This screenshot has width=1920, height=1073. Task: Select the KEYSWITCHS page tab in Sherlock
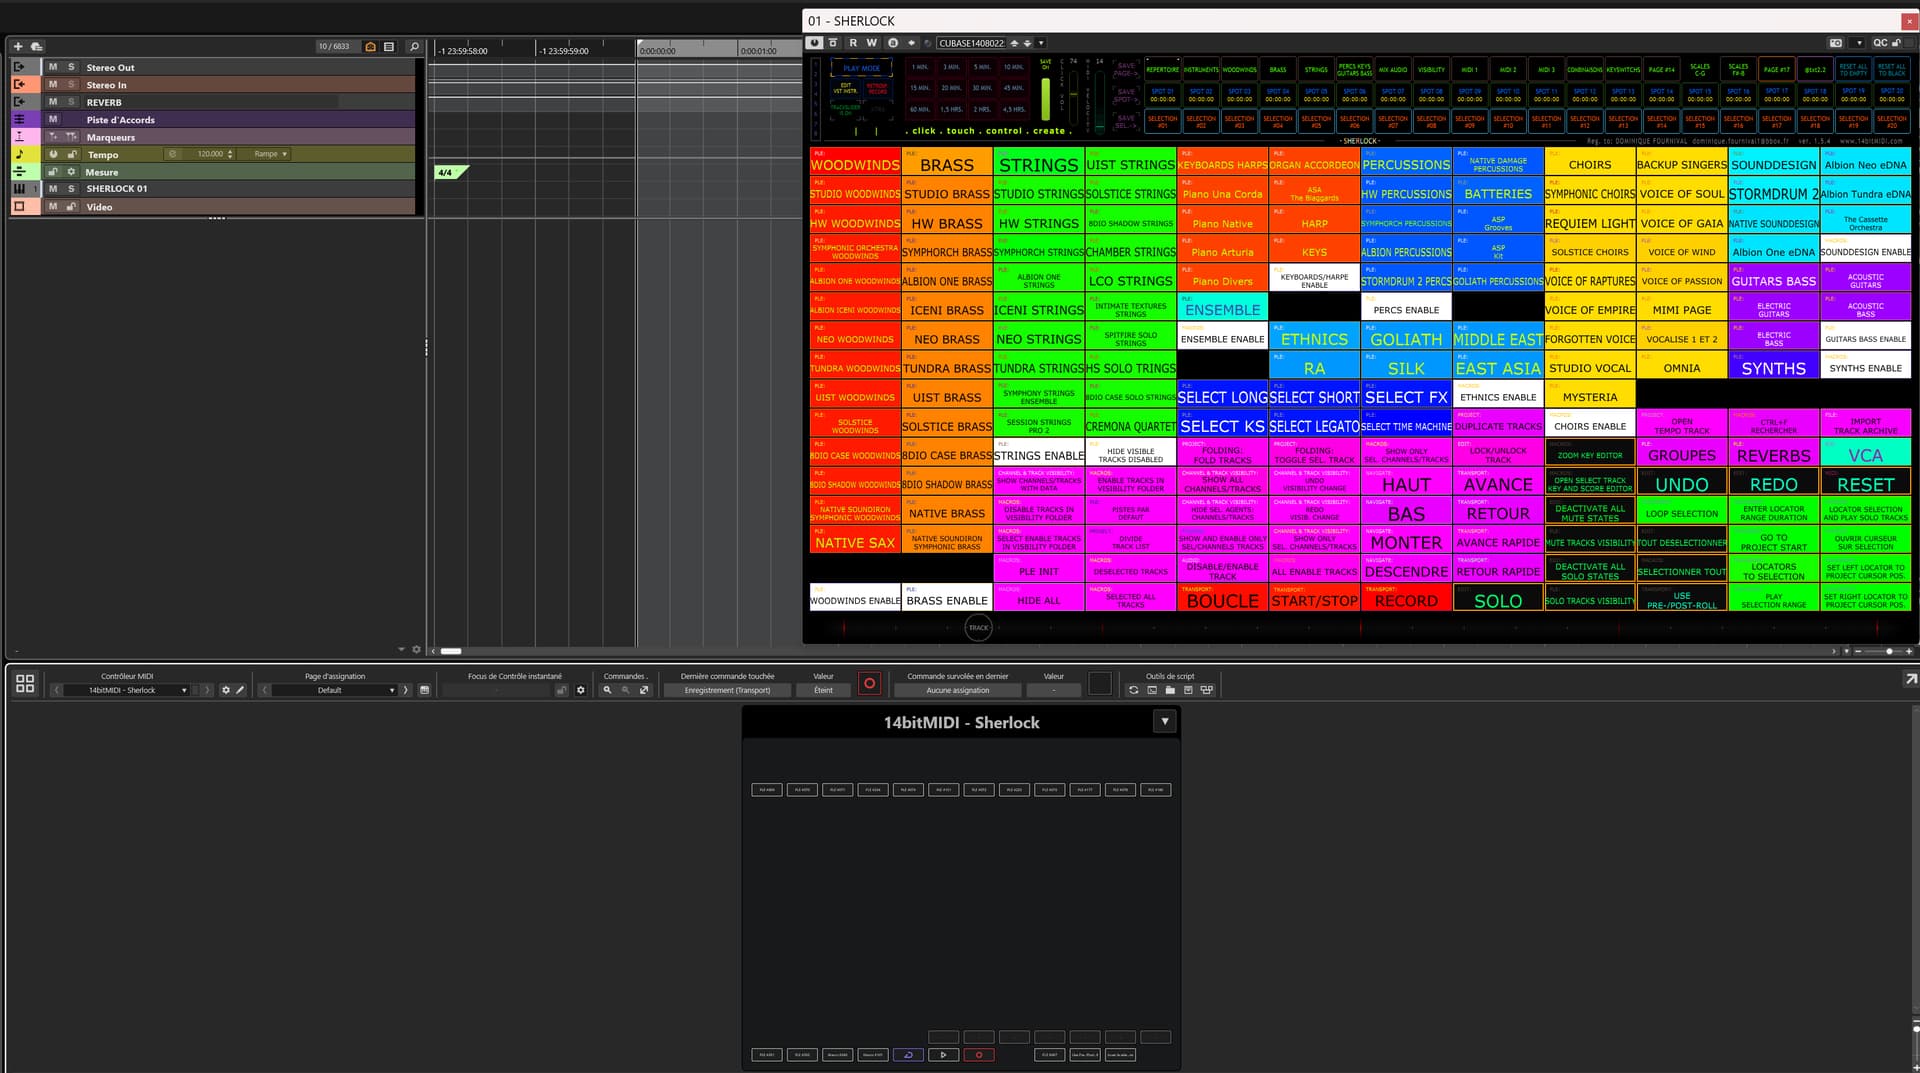[1623, 69]
